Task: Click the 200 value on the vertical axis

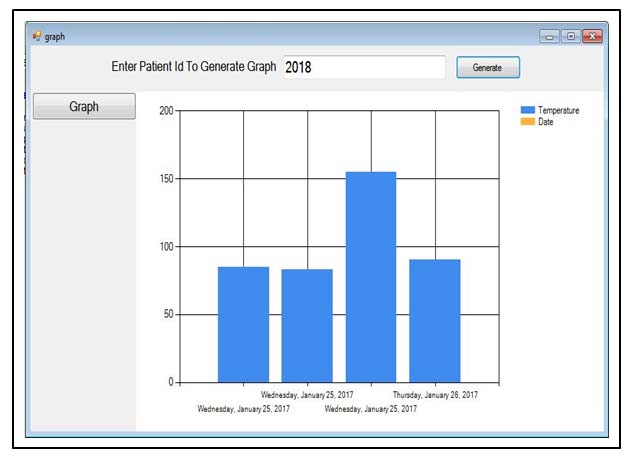Action: [x=166, y=111]
